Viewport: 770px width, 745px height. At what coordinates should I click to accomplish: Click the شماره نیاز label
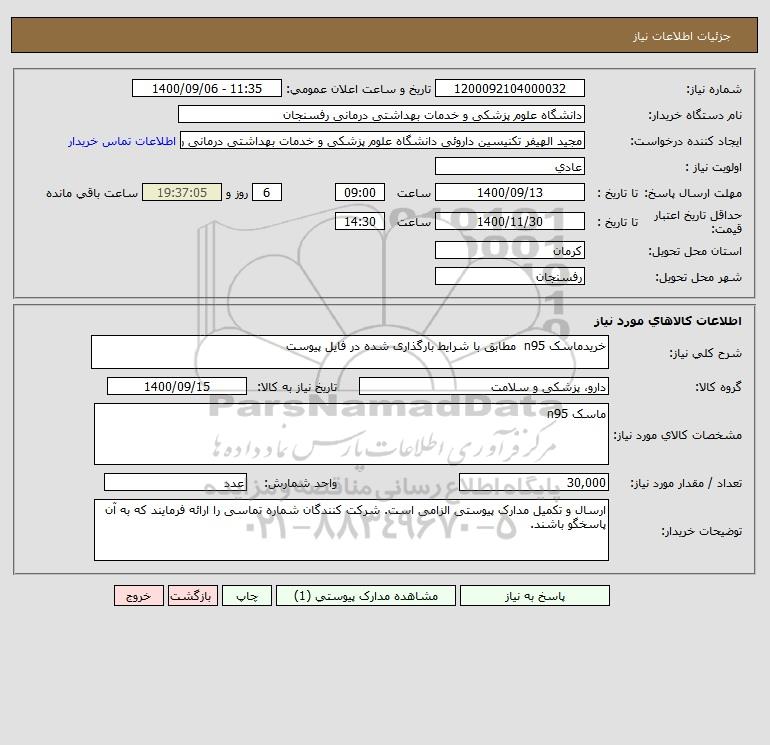coord(714,89)
